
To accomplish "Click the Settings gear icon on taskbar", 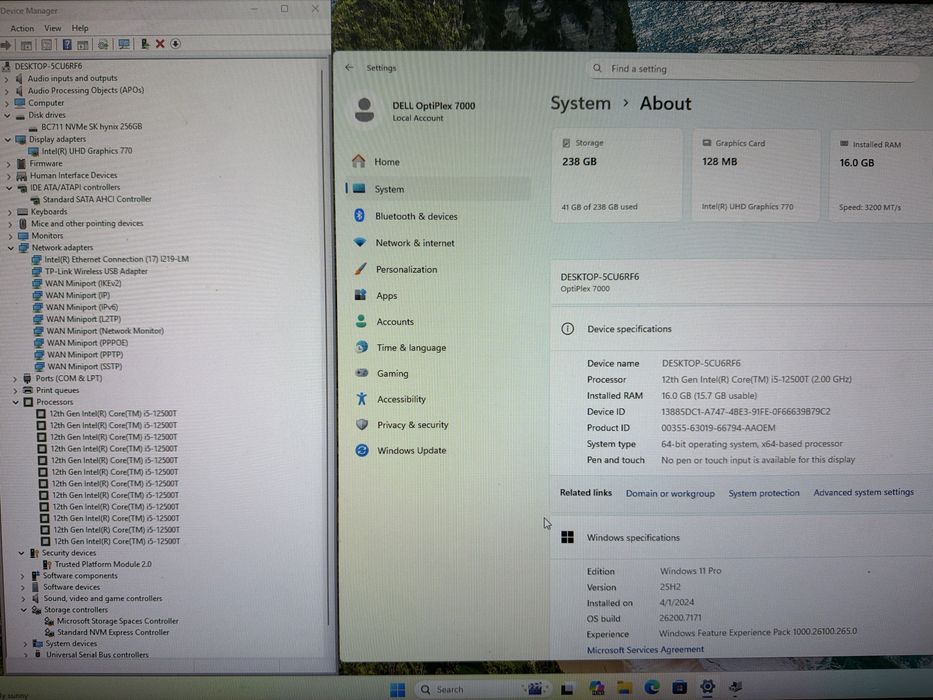I will (707, 687).
